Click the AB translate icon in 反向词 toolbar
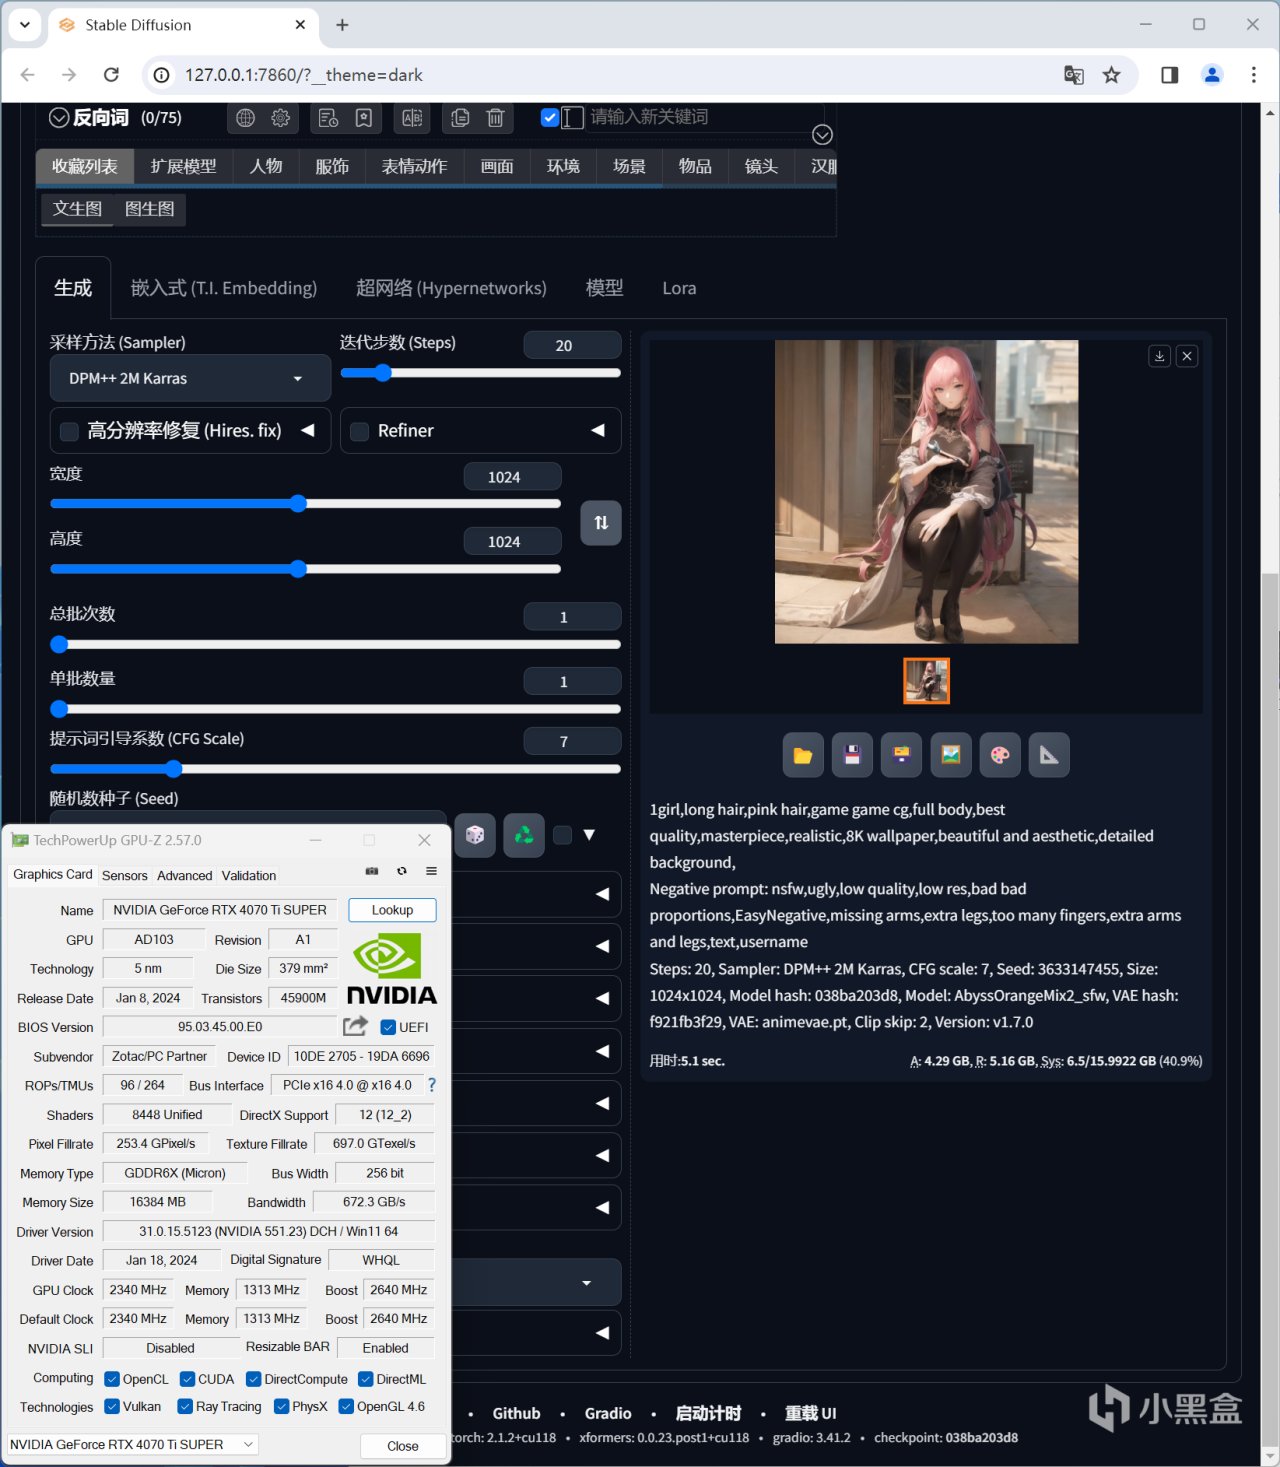The width and height of the screenshot is (1280, 1467). click(412, 118)
